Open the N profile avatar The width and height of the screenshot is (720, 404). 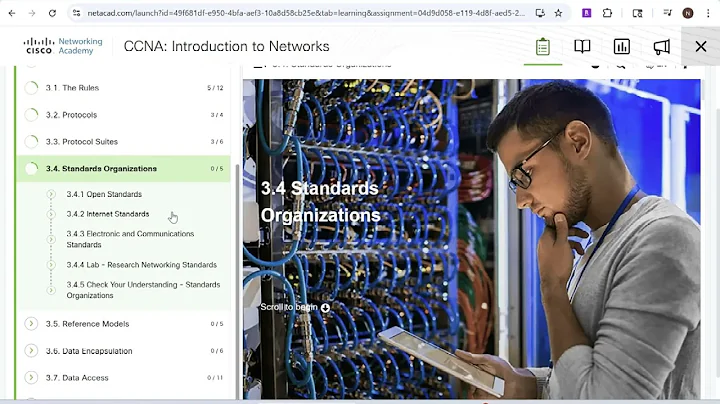coord(687,13)
